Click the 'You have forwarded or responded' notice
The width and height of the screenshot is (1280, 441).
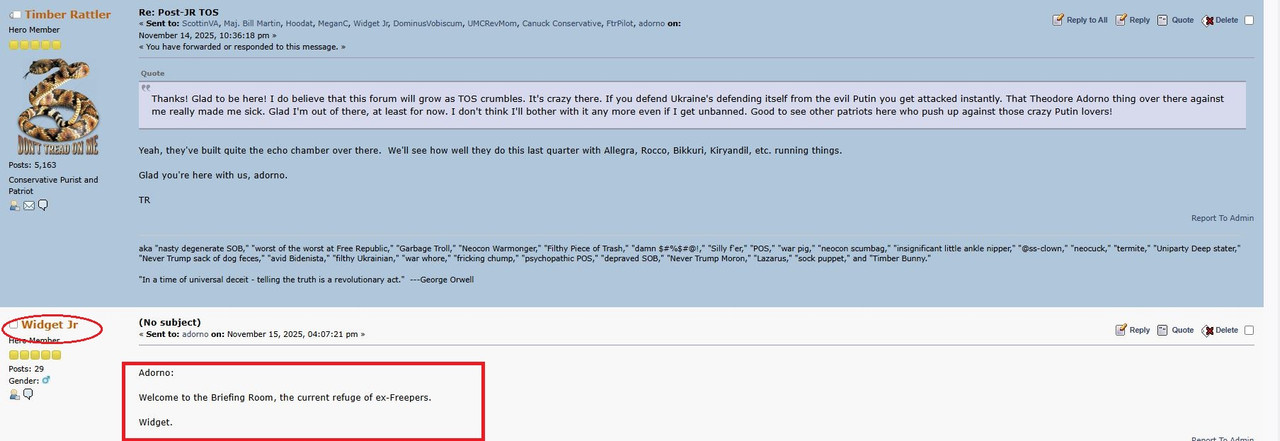click(x=241, y=46)
